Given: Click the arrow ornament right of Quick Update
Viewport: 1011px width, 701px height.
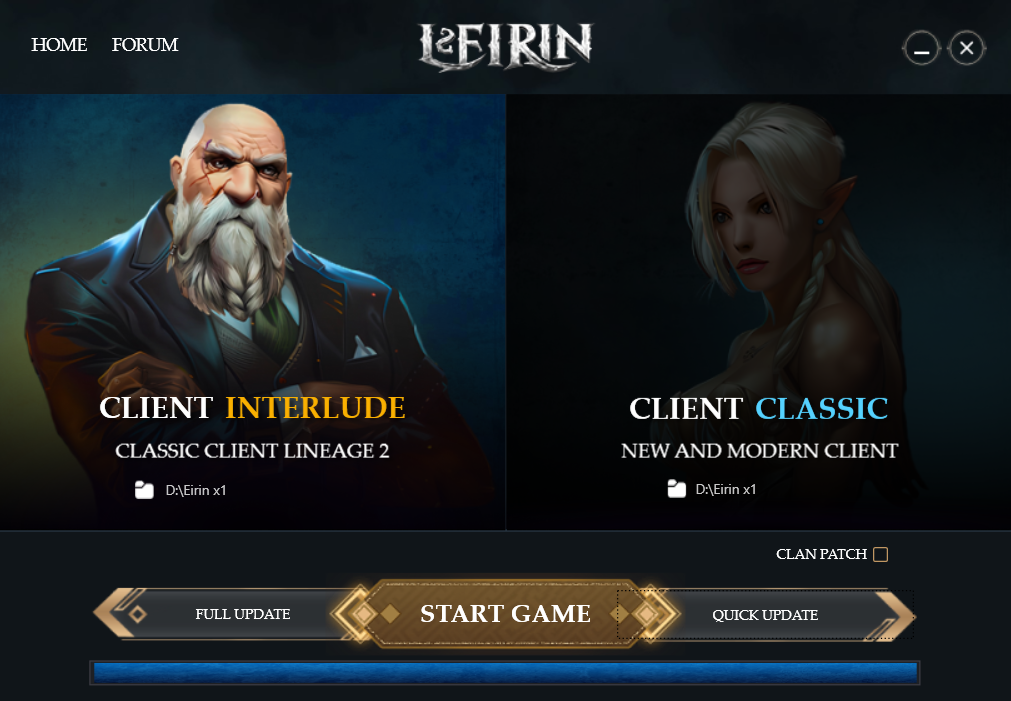Looking at the screenshot, I should 895,616.
